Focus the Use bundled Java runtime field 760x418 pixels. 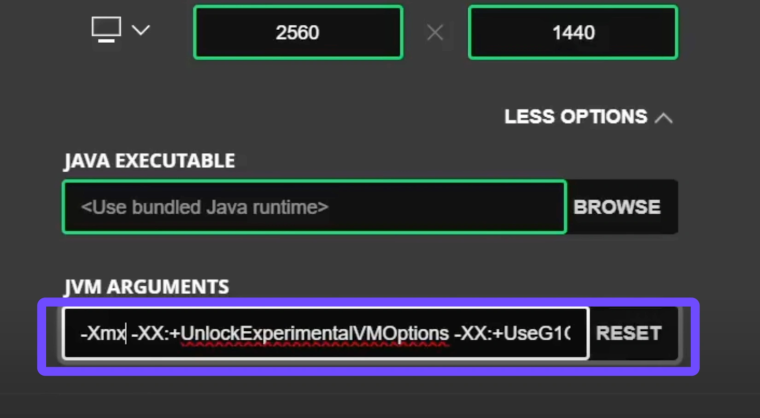point(315,207)
